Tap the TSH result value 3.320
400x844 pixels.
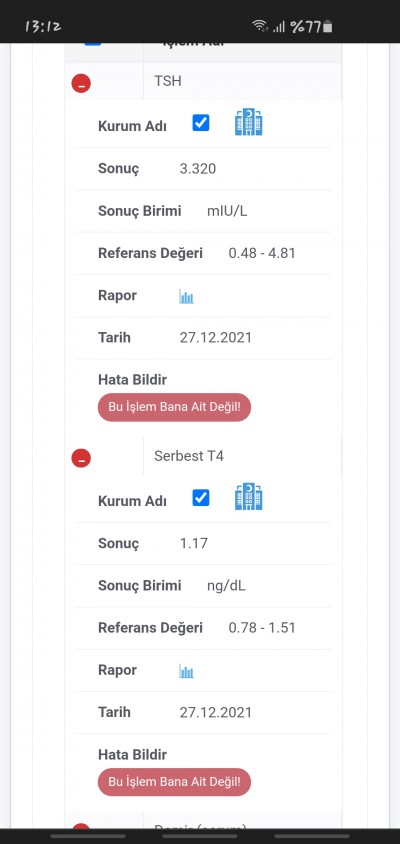pyautogui.click(x=198, y=169)
